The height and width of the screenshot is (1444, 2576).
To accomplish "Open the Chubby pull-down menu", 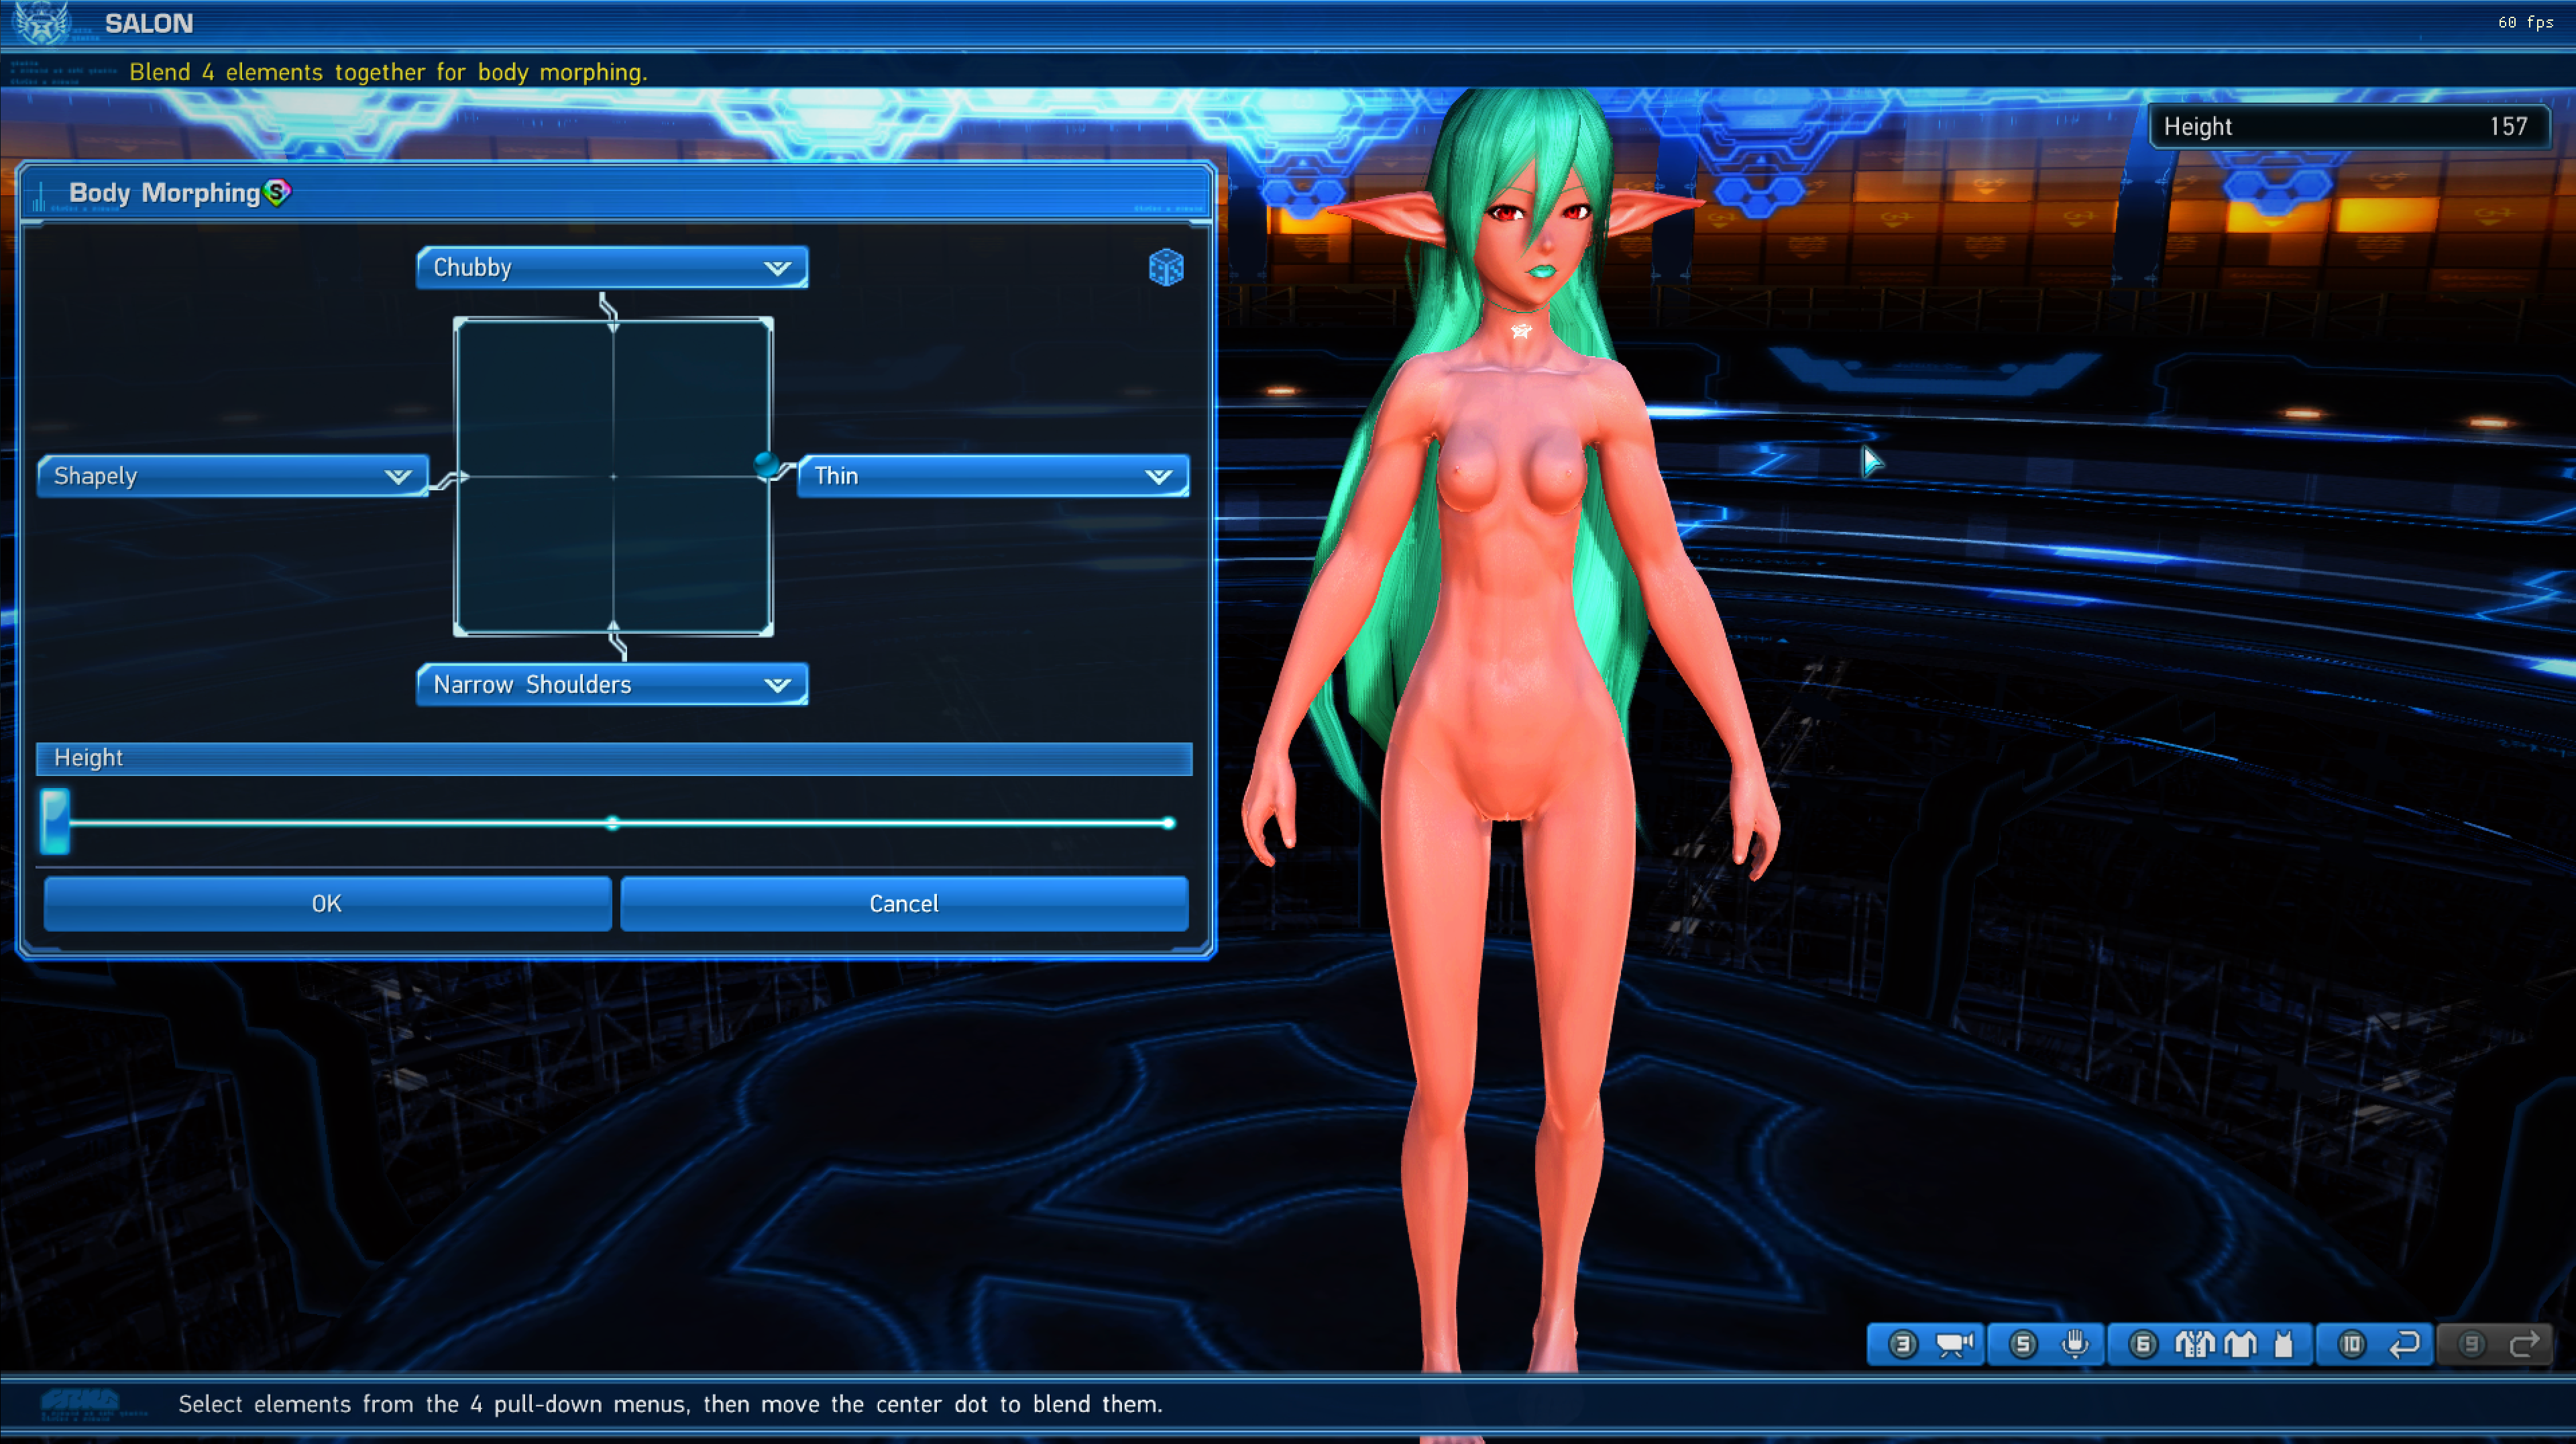I will coord(612,268).
